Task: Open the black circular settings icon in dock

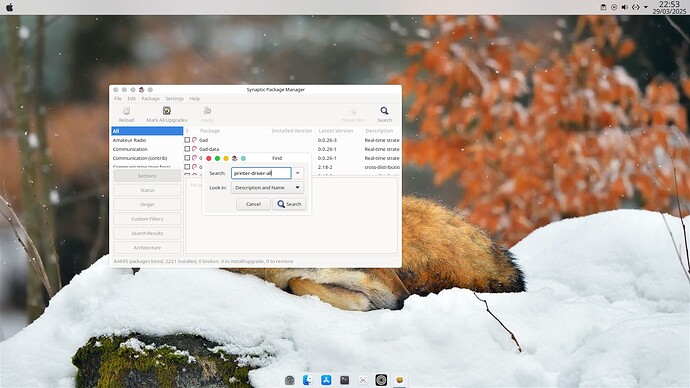Action: (381, 380)
